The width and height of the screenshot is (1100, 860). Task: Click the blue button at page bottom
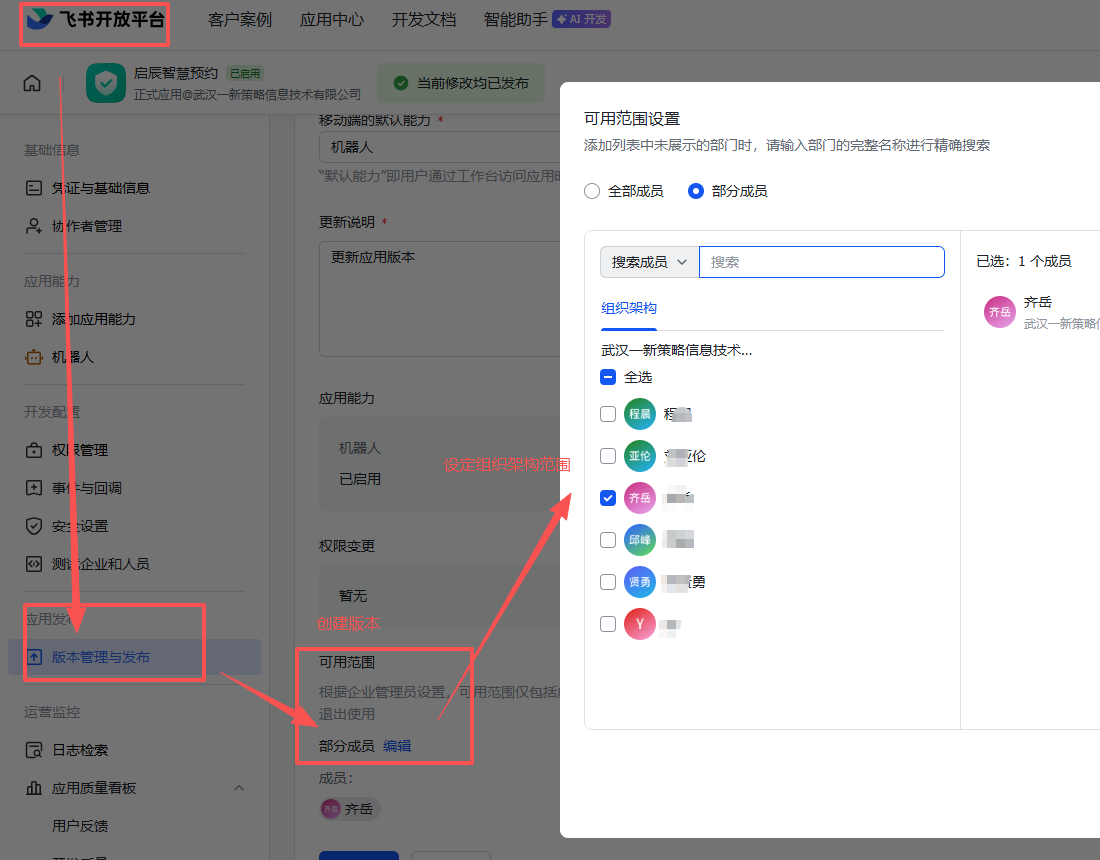coord(358,855)
